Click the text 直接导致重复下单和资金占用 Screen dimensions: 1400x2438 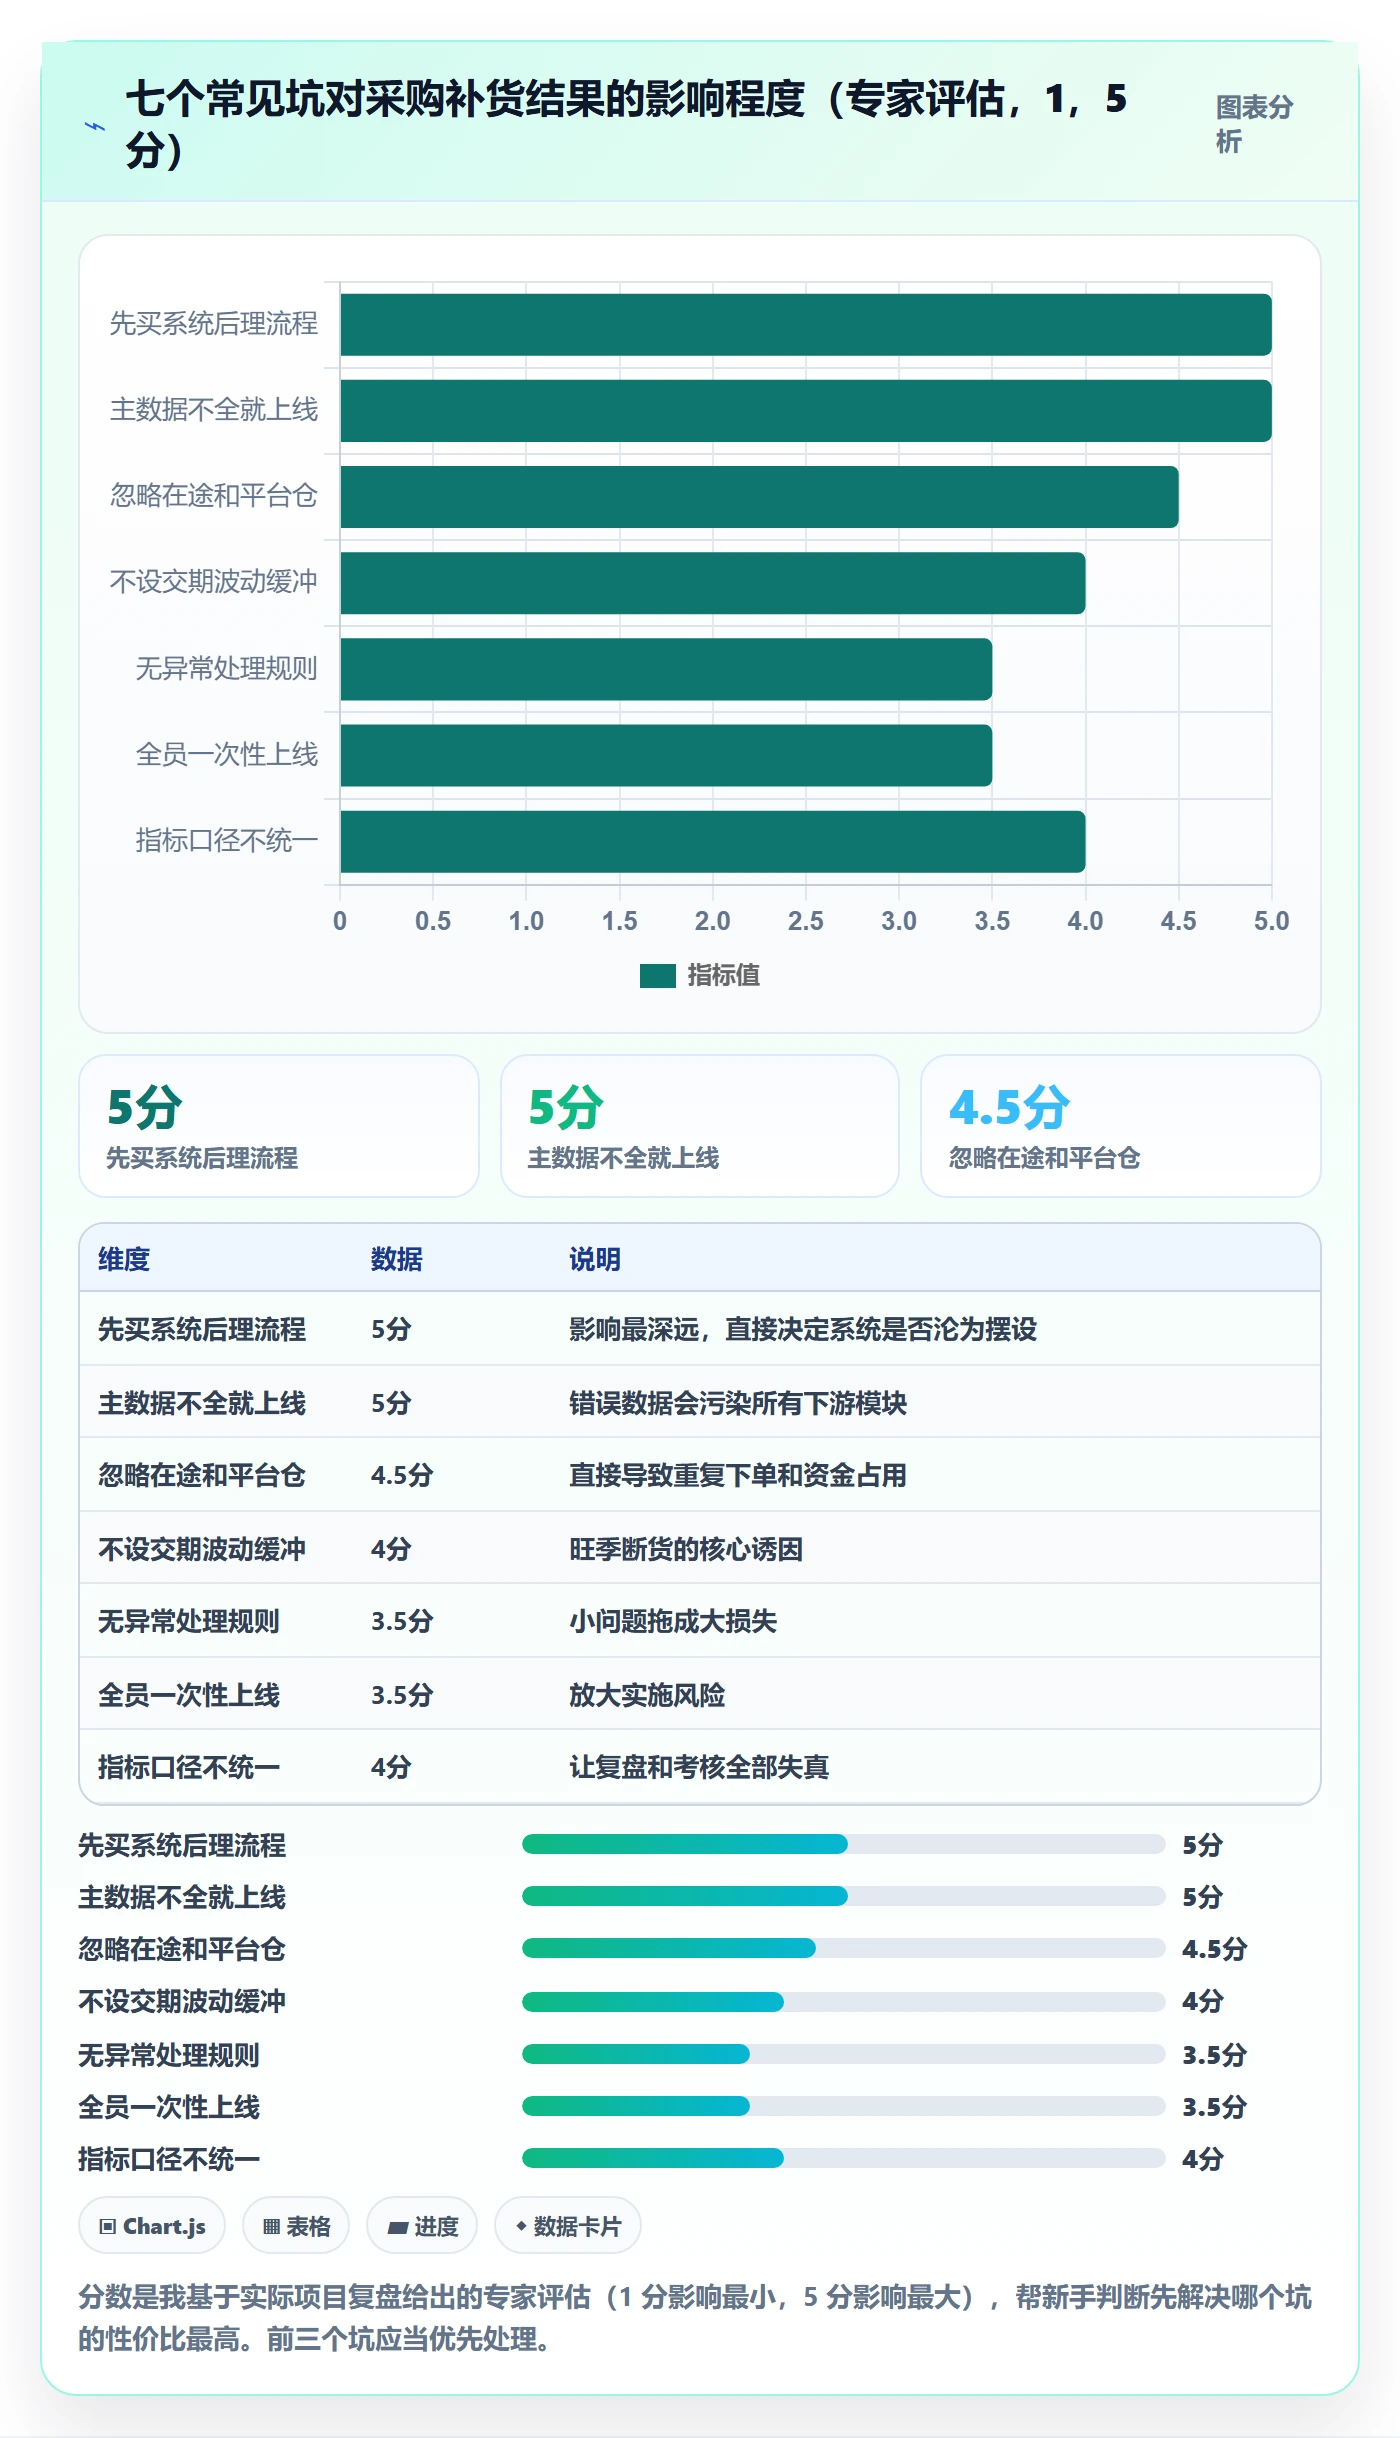click(738, 1475)
